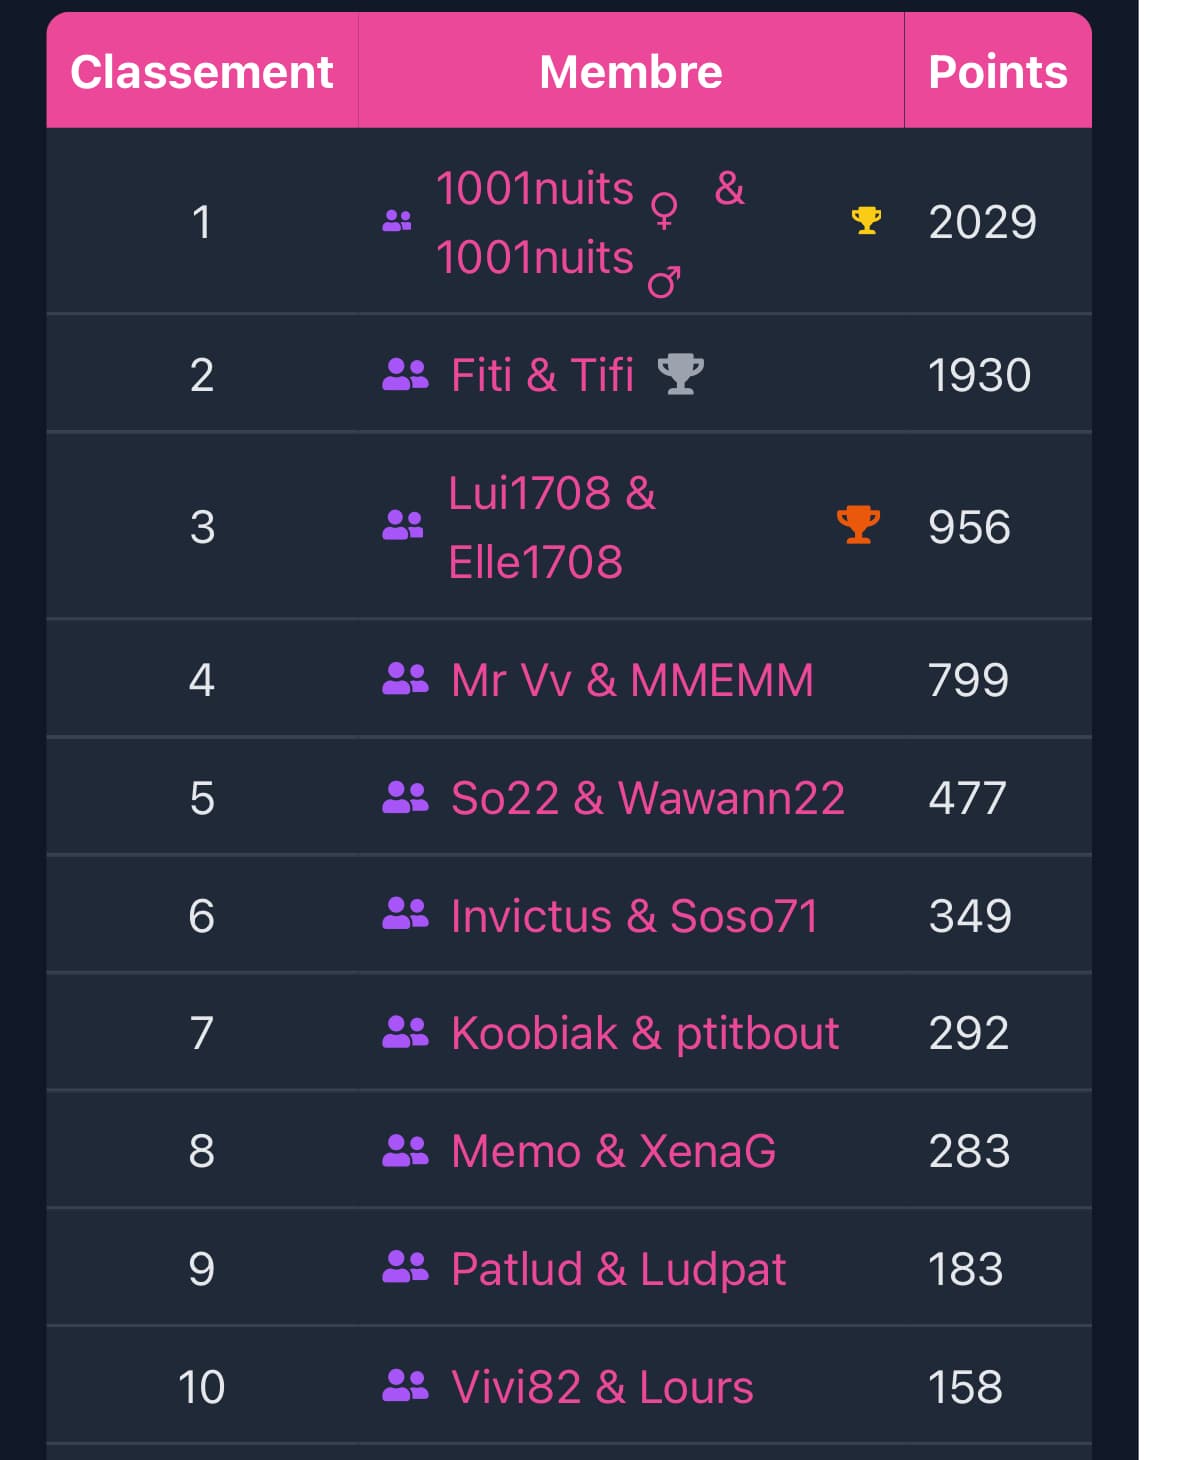1179x1460 pixels.
Task: Click the Membre column header
Action: coord(630,72)
